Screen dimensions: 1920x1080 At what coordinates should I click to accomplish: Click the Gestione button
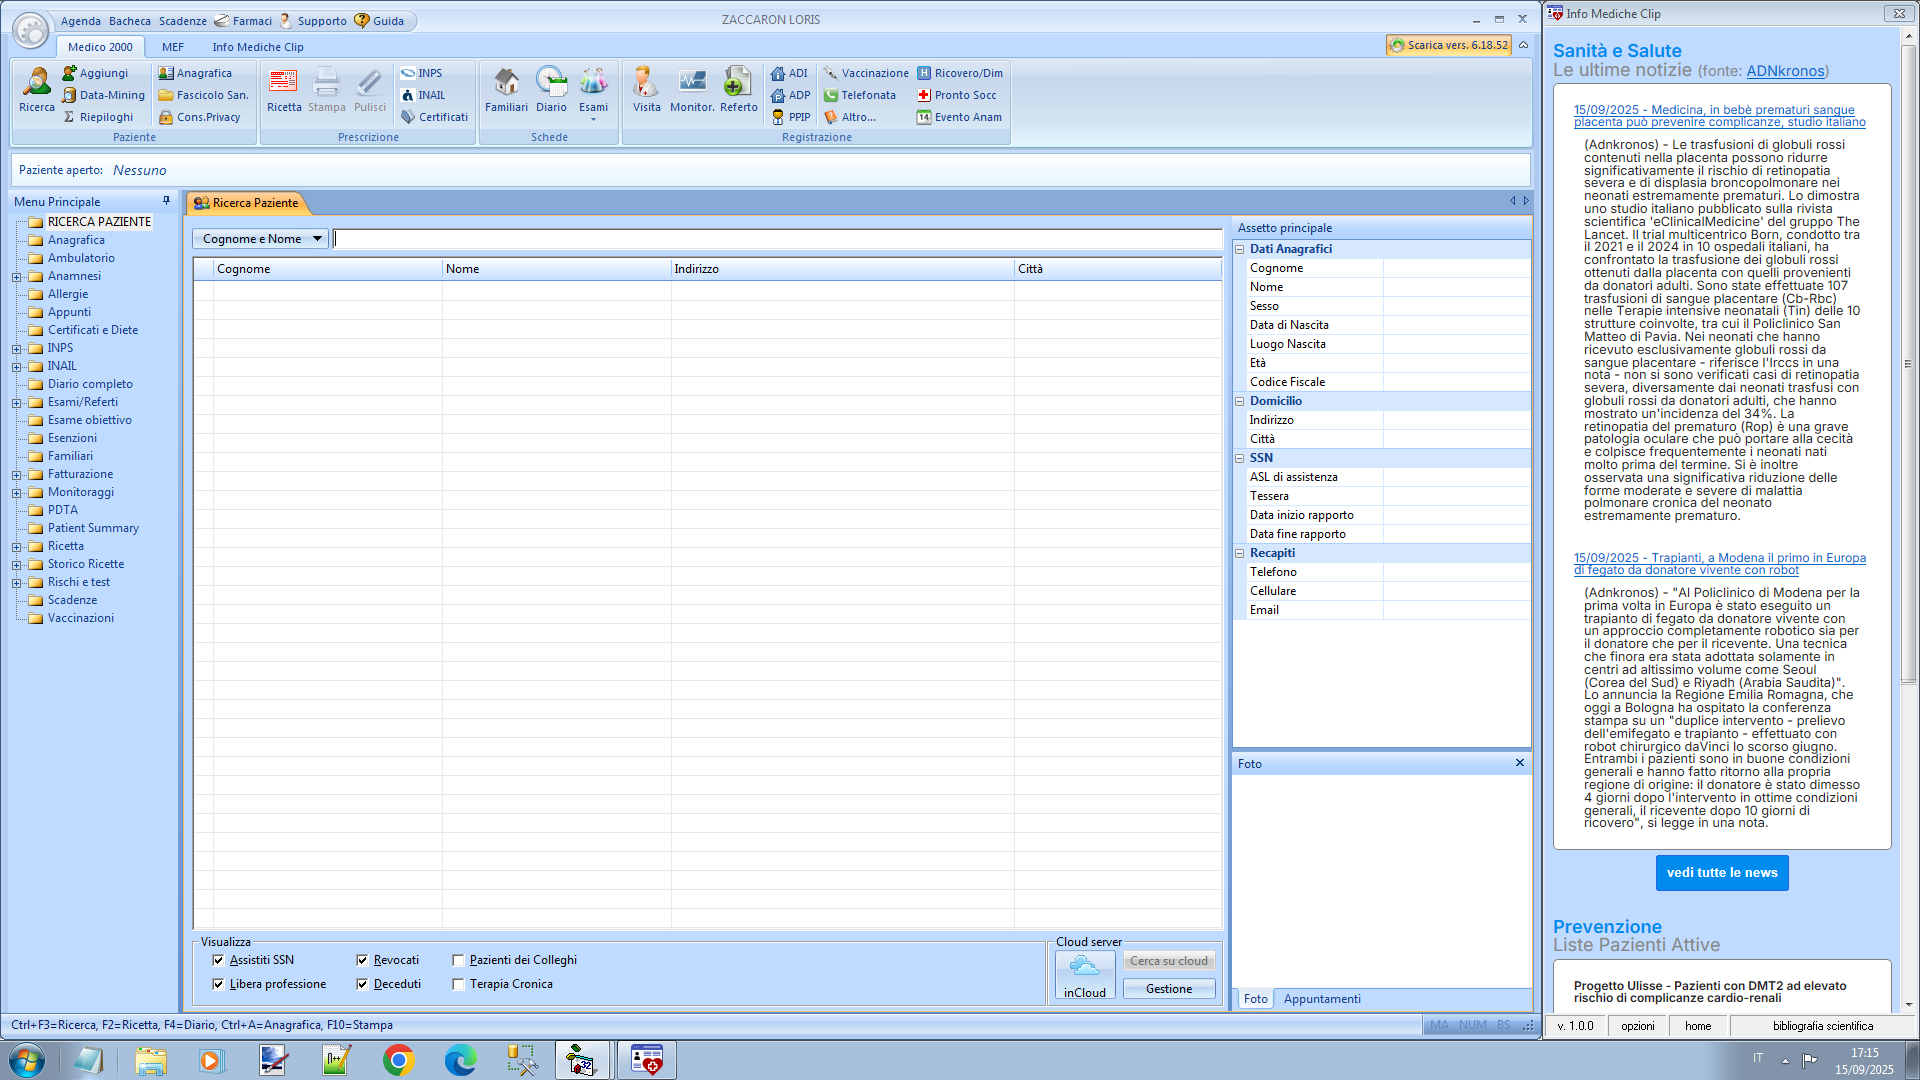[1168, 989]
